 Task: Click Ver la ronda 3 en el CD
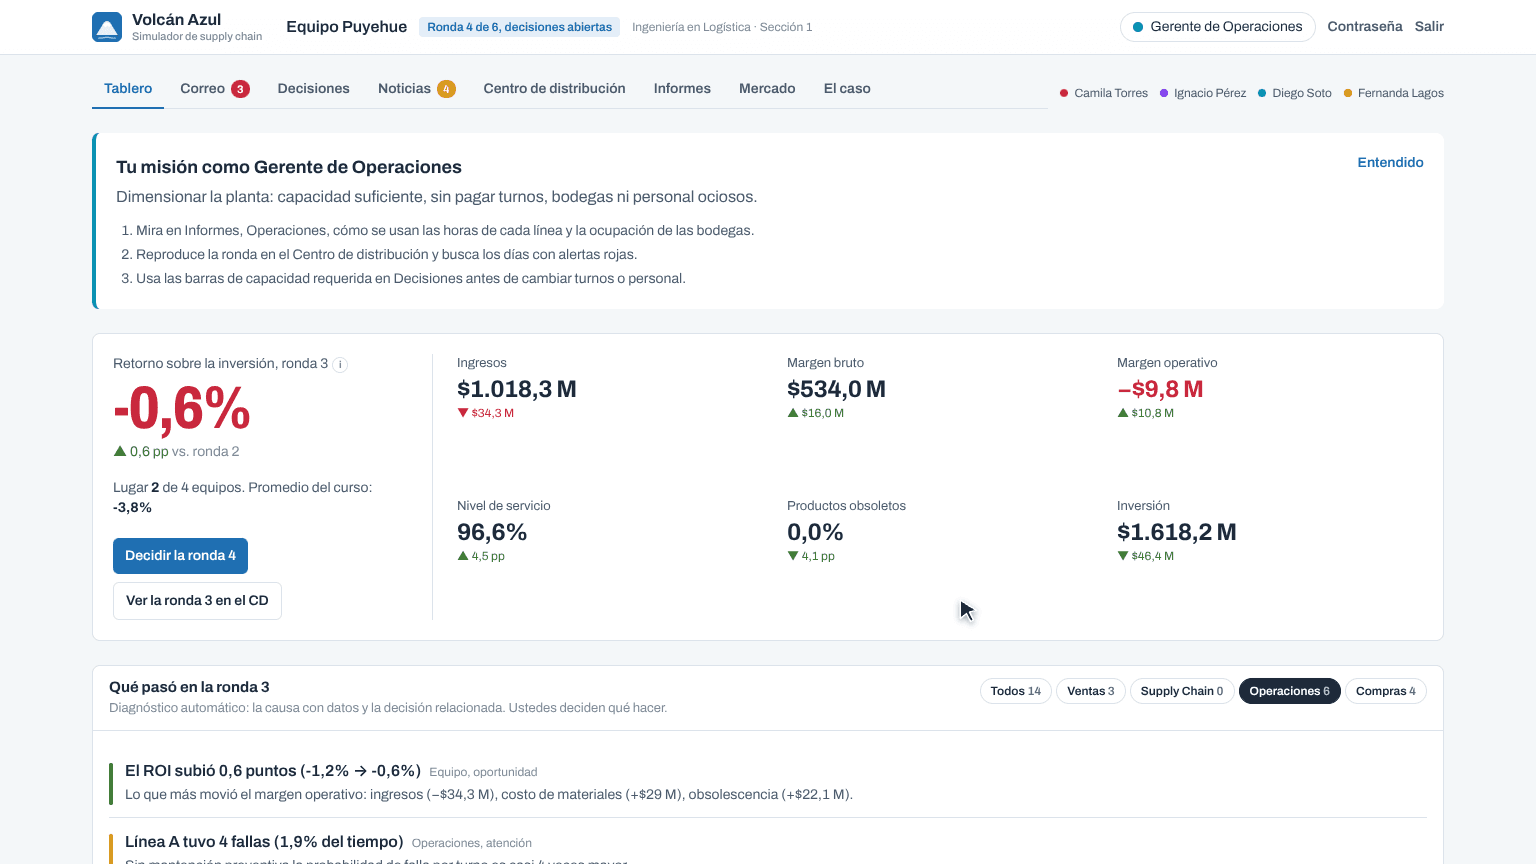(x=197, y=601)
